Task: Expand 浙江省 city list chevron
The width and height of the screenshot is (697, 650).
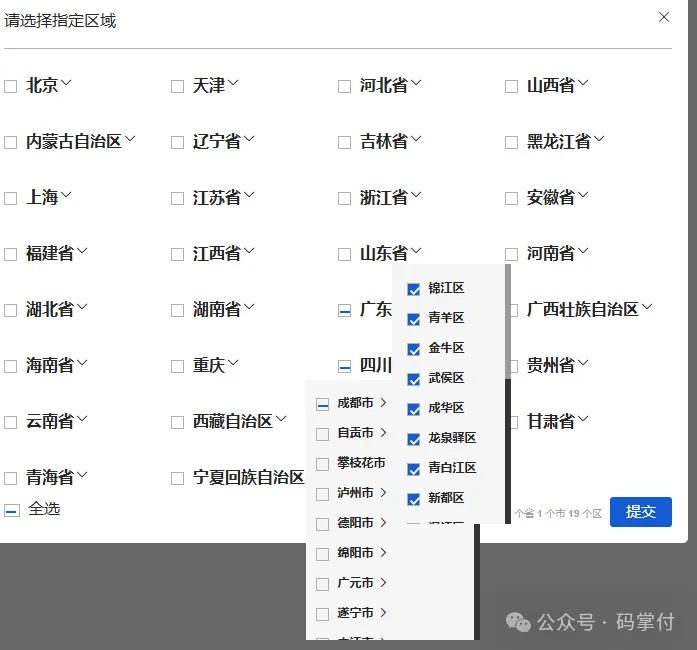Action: pos(416,194)
